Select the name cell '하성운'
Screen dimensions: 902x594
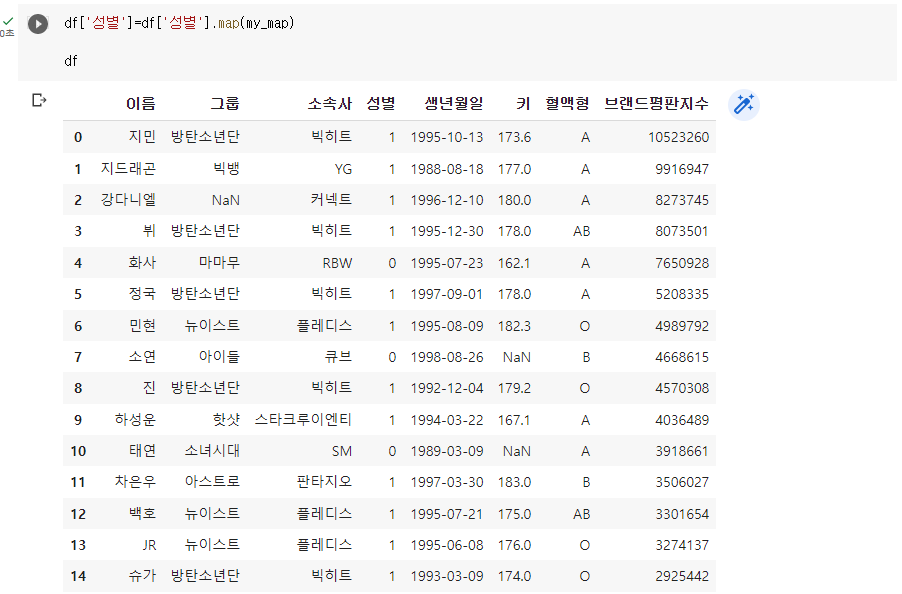[x=135, y=419]
